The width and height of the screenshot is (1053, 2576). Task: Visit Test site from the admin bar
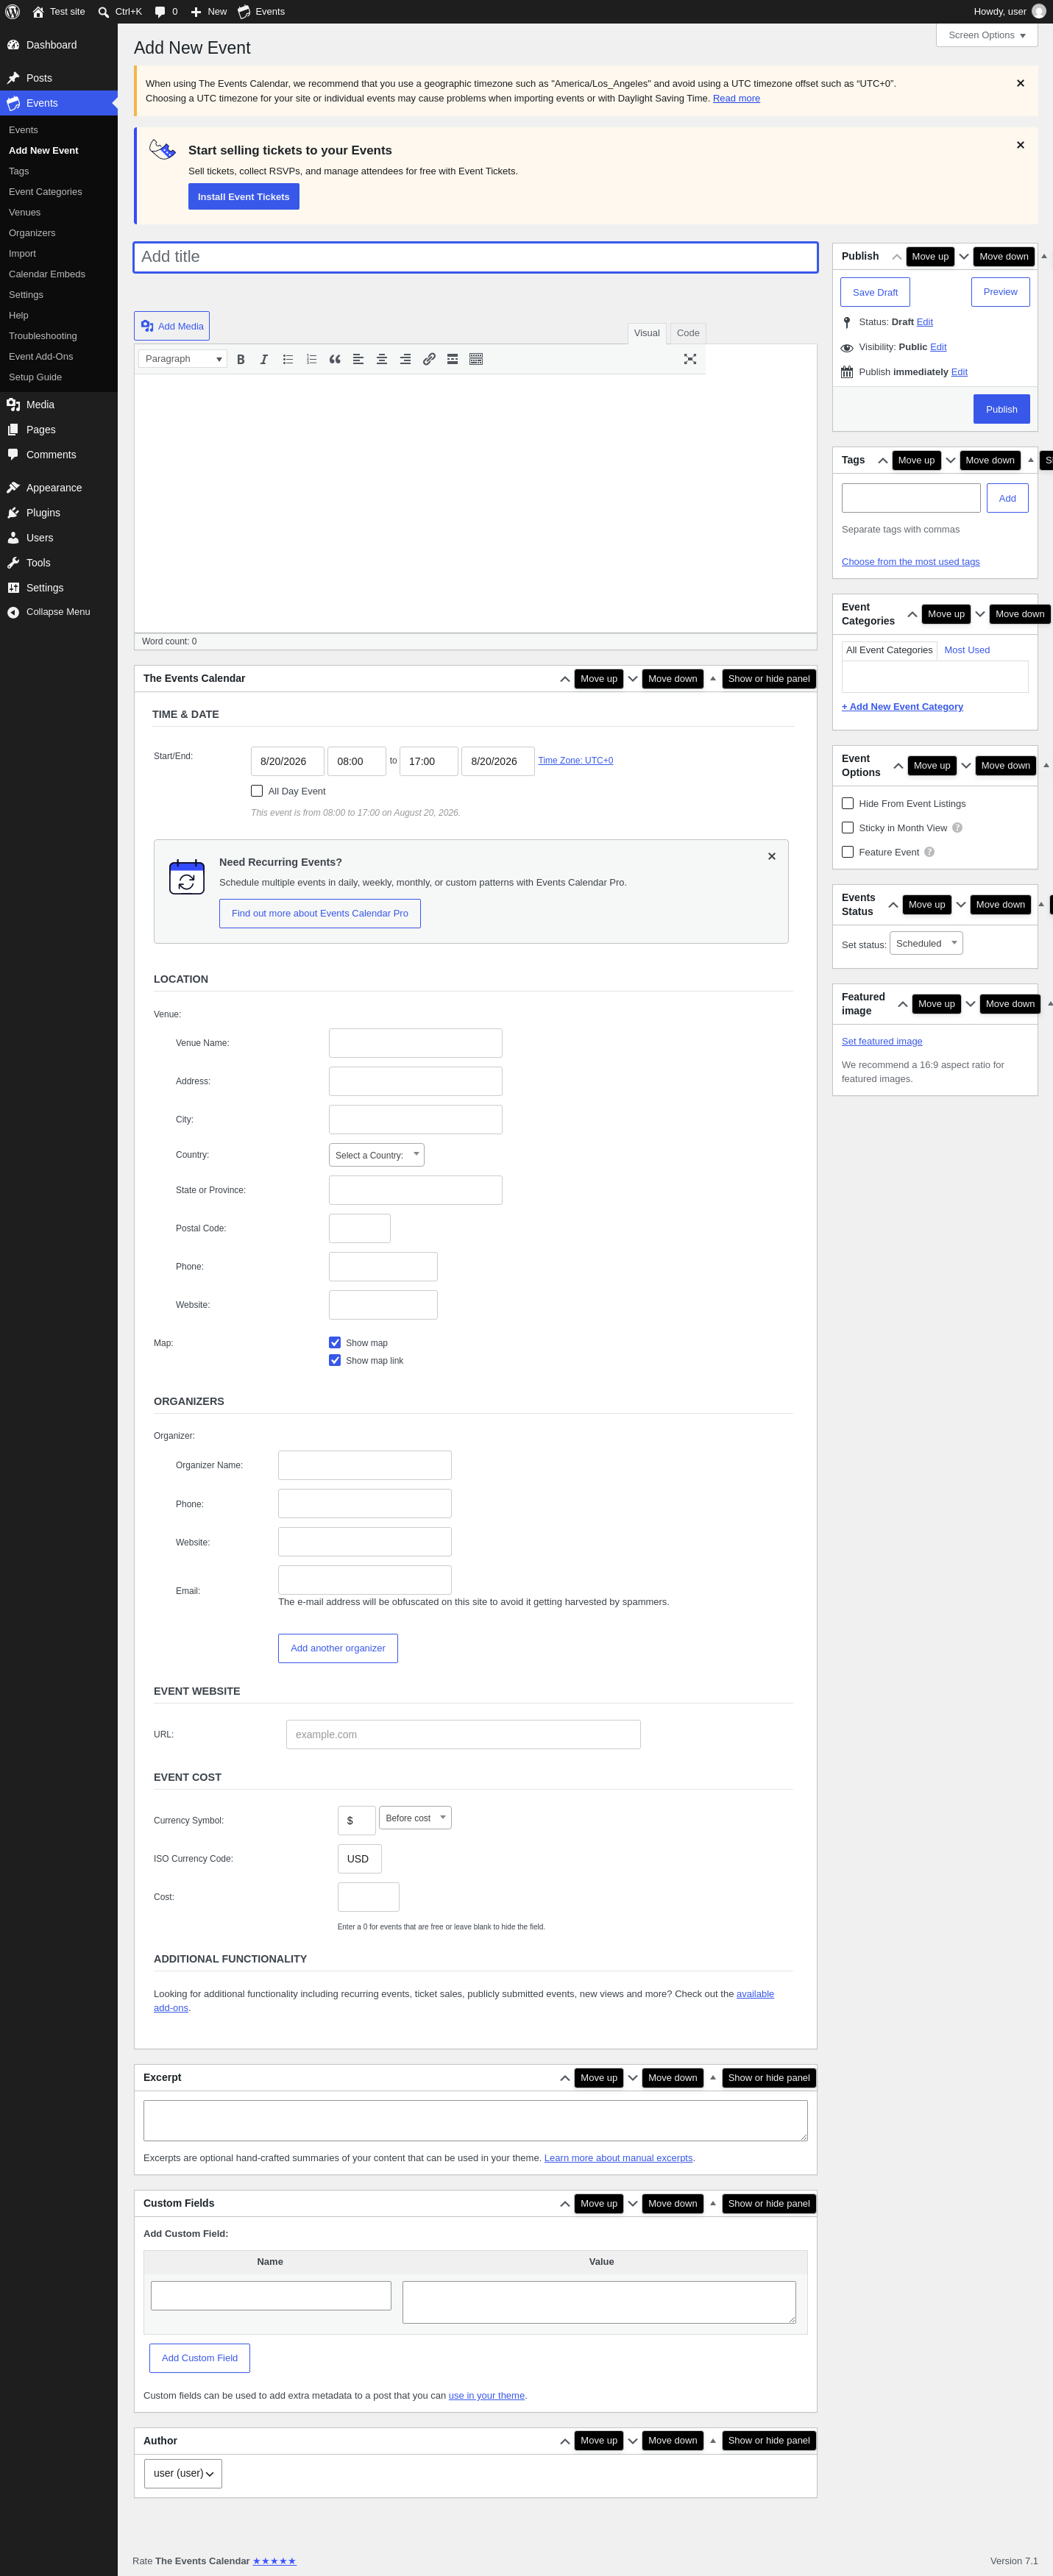[x=59, y=12]
